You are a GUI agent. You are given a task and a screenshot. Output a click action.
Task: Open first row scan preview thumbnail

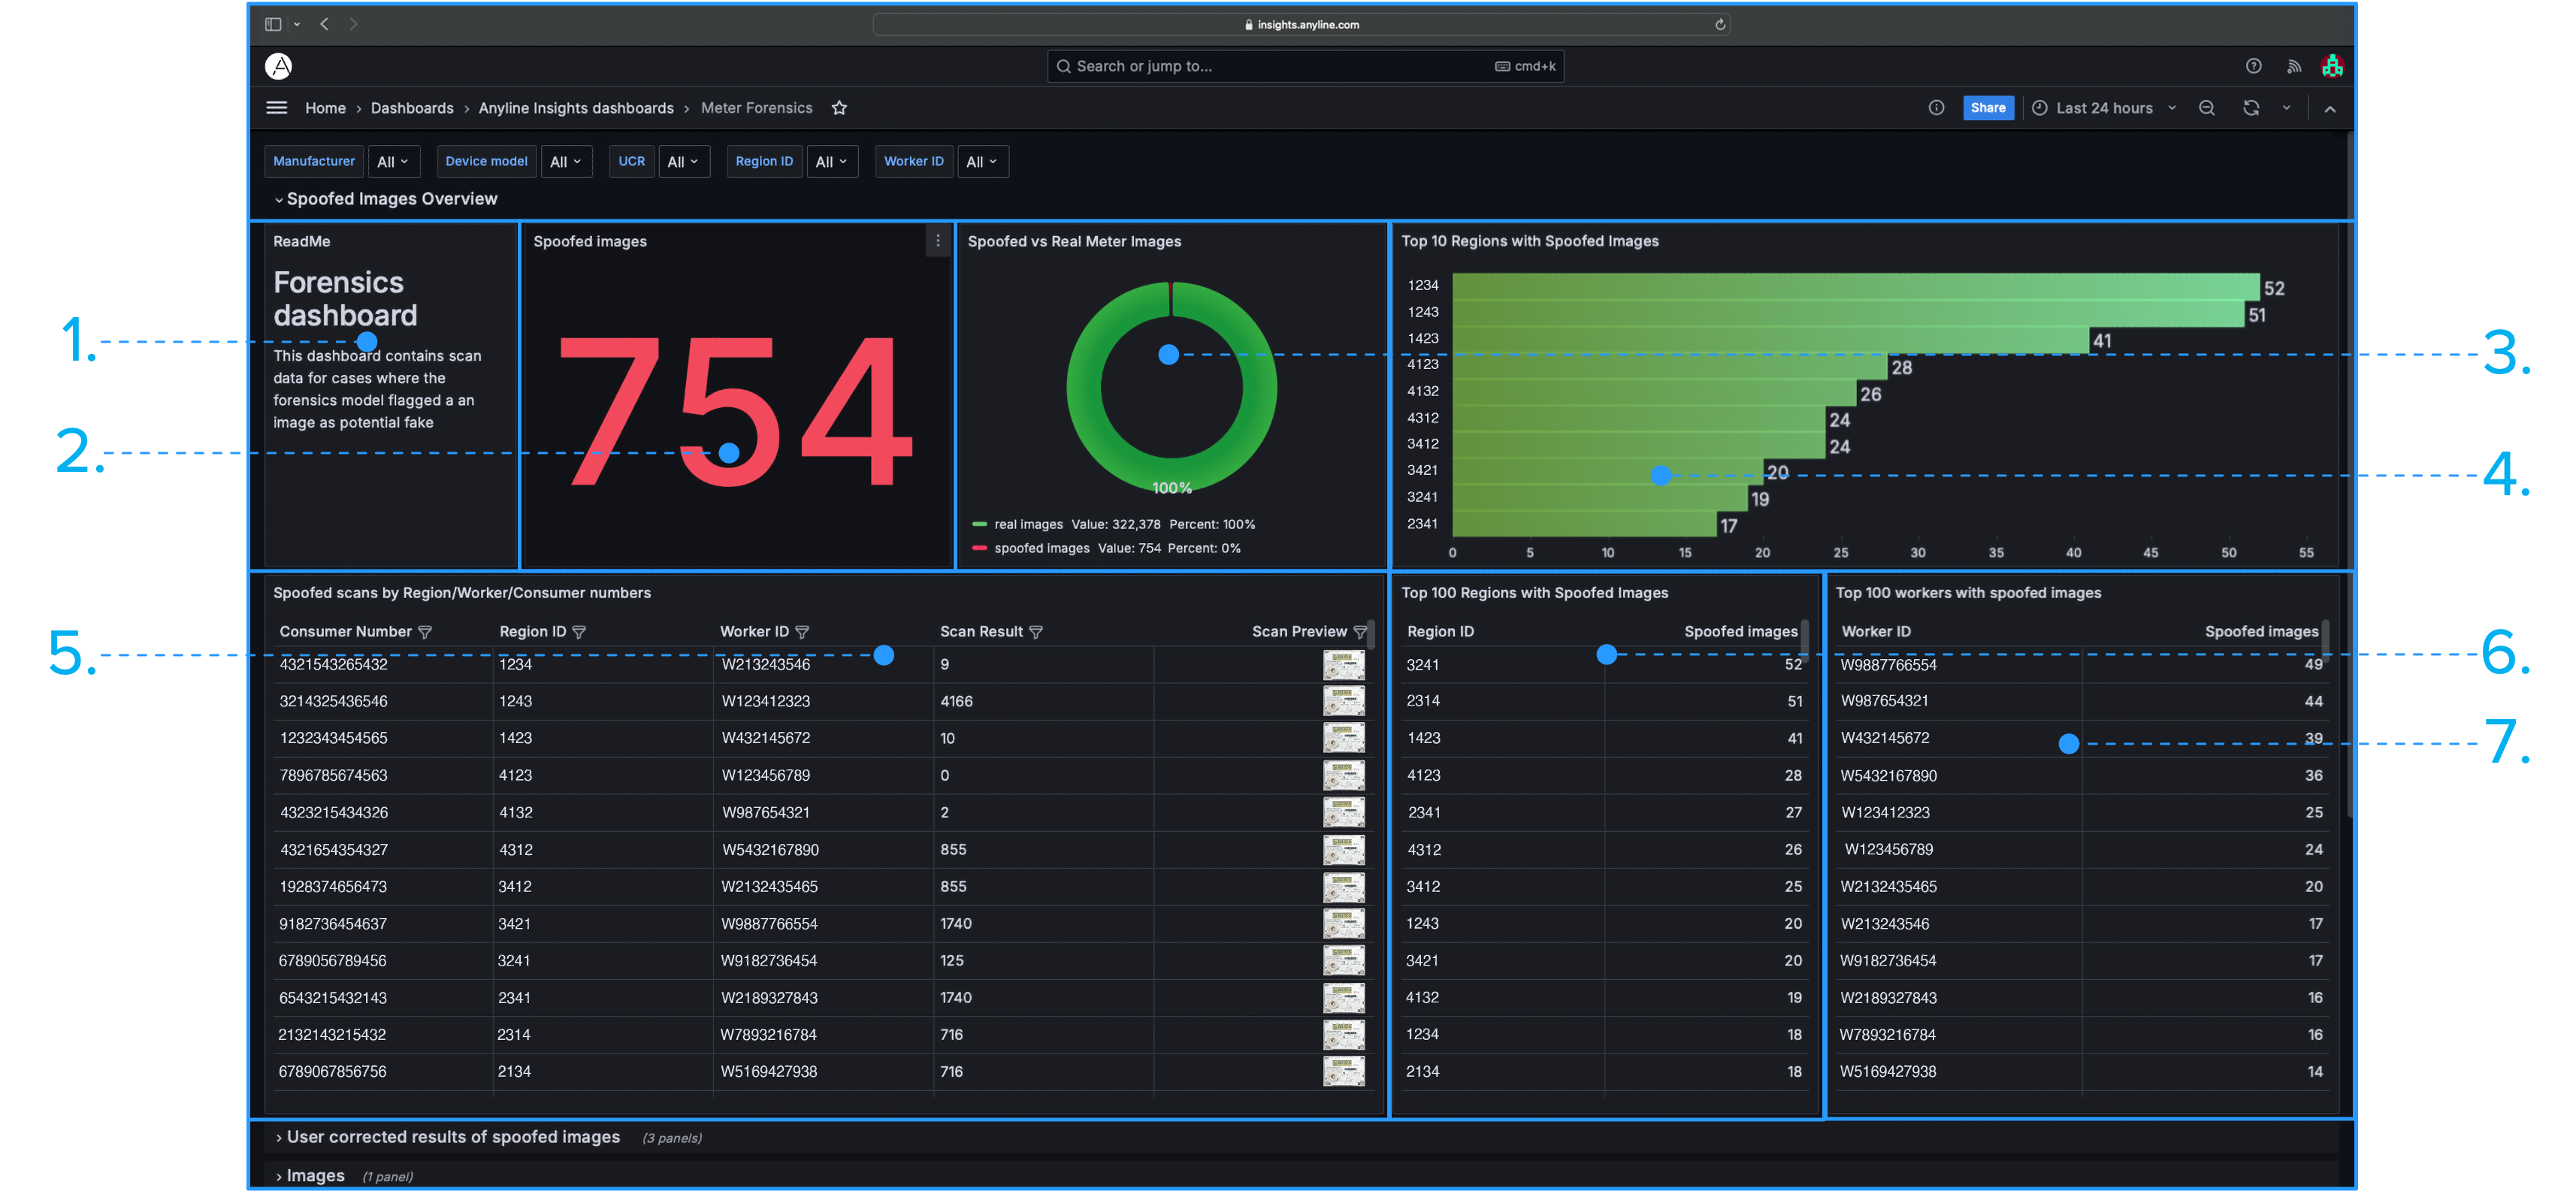click(1343, 664)
